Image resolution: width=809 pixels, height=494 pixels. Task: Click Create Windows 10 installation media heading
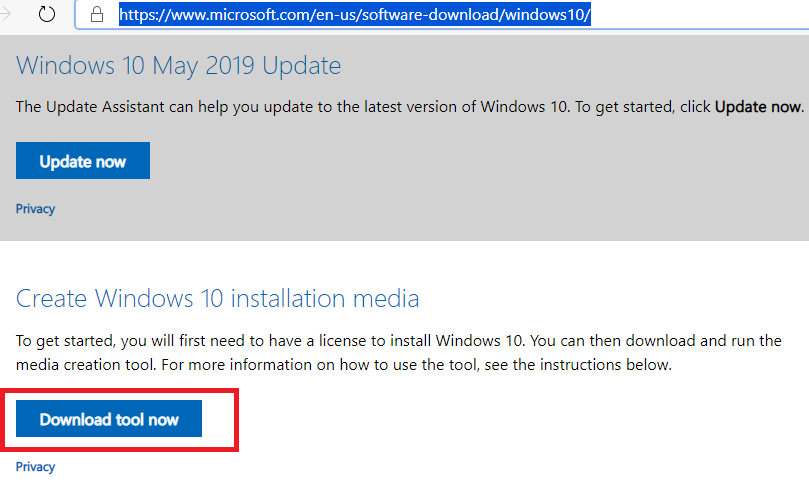tap(218, 298)
